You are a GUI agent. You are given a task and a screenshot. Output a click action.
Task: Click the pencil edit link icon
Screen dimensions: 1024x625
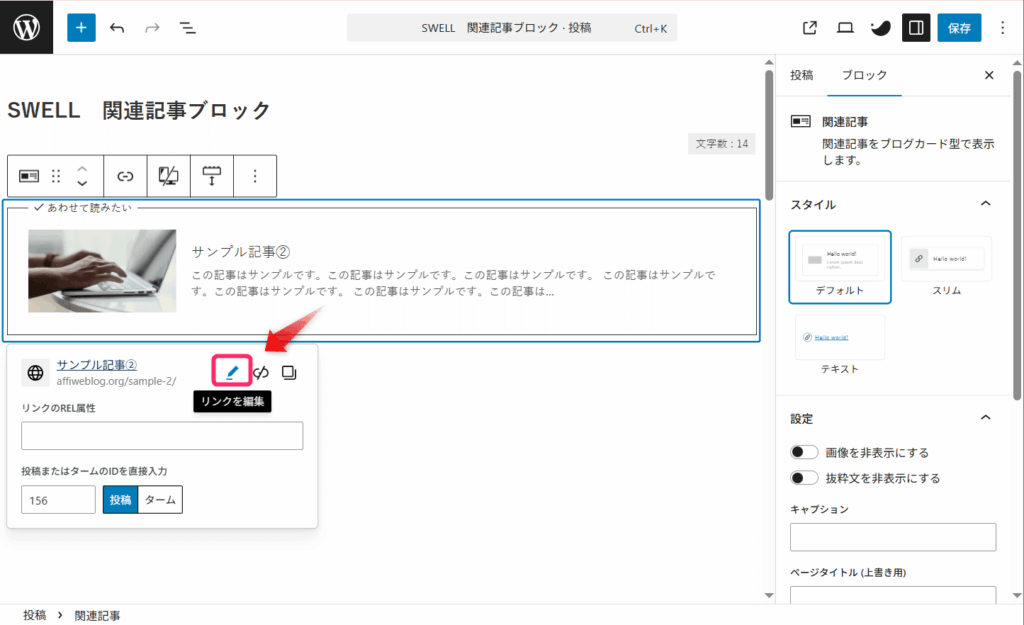coord(232,372)
